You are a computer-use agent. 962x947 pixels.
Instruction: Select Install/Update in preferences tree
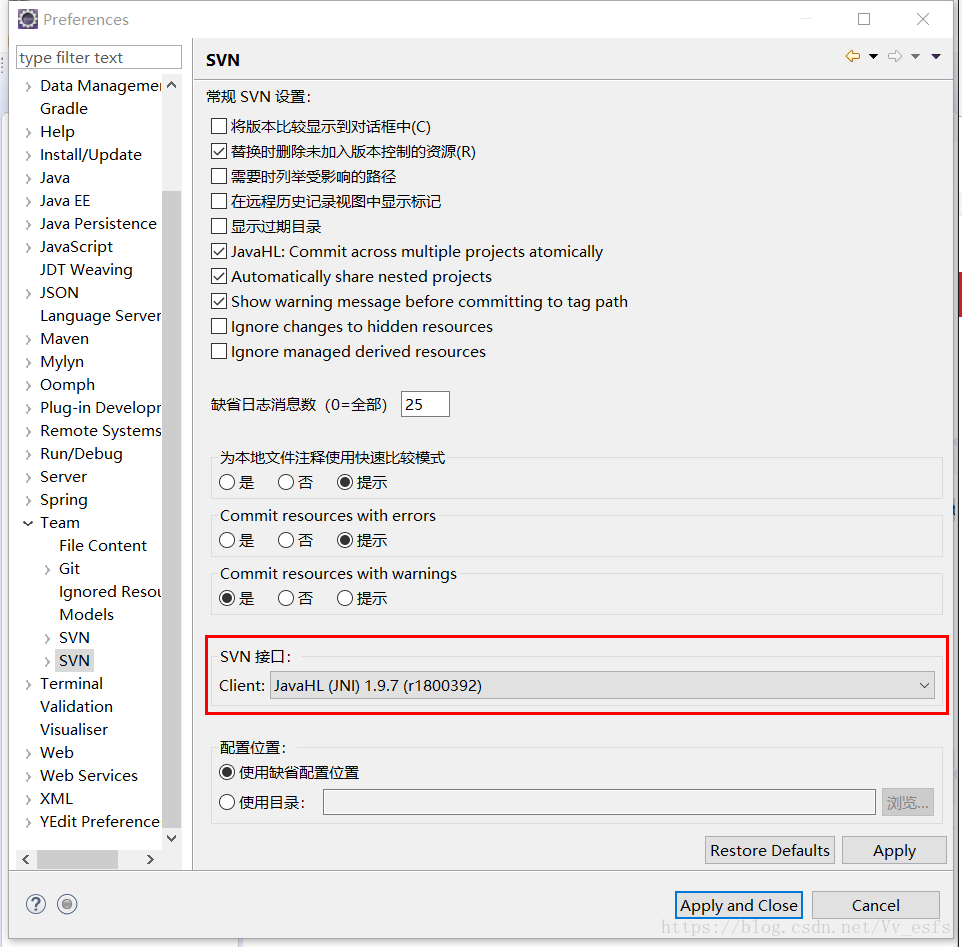point(91,155)
